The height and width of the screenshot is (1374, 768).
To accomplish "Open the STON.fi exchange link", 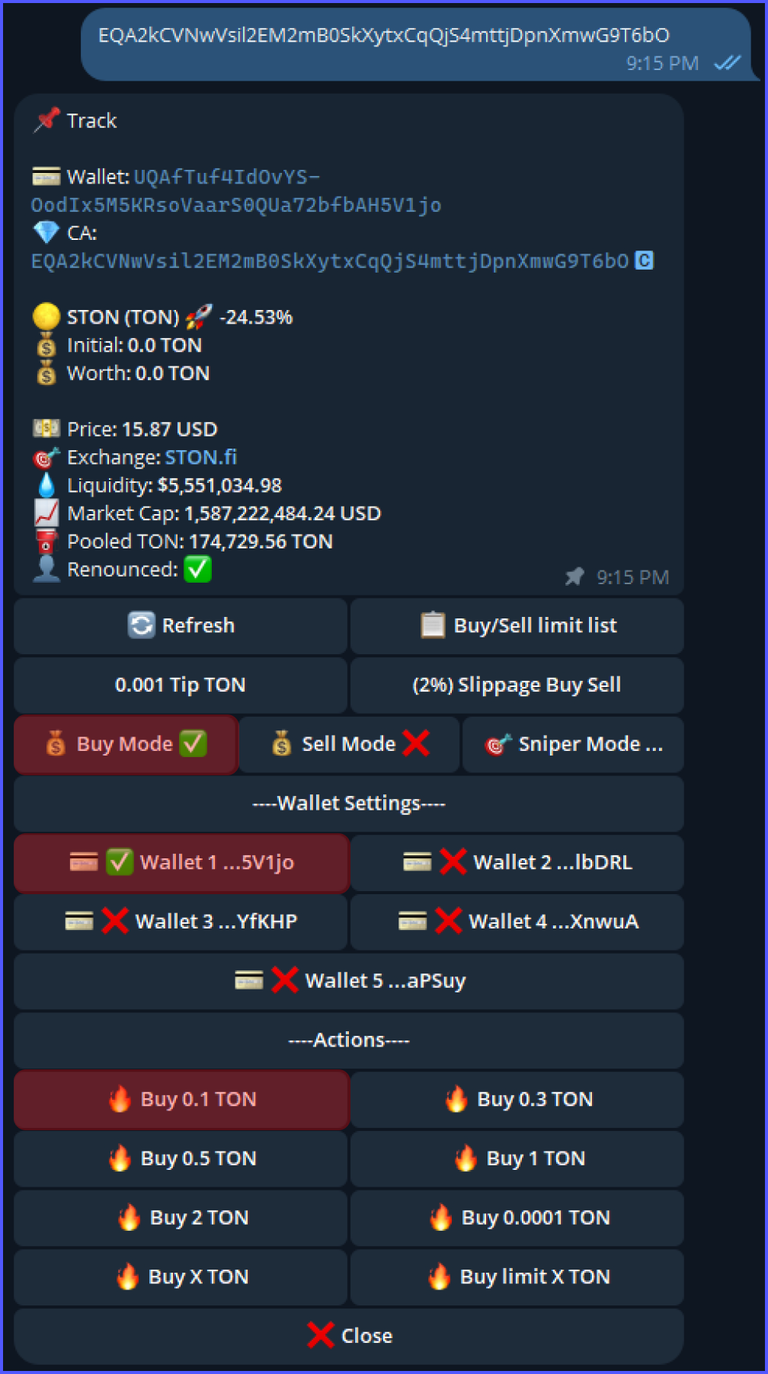I will tap(201, 457).
